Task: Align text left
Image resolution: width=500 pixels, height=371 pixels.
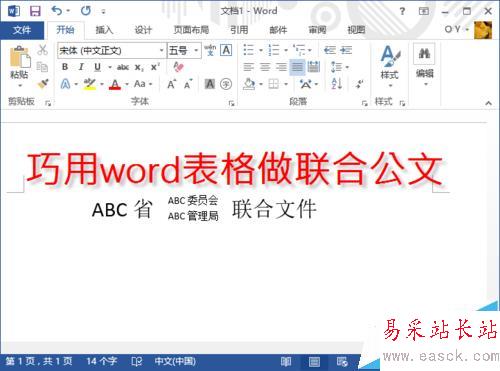Action: (249, 67)
